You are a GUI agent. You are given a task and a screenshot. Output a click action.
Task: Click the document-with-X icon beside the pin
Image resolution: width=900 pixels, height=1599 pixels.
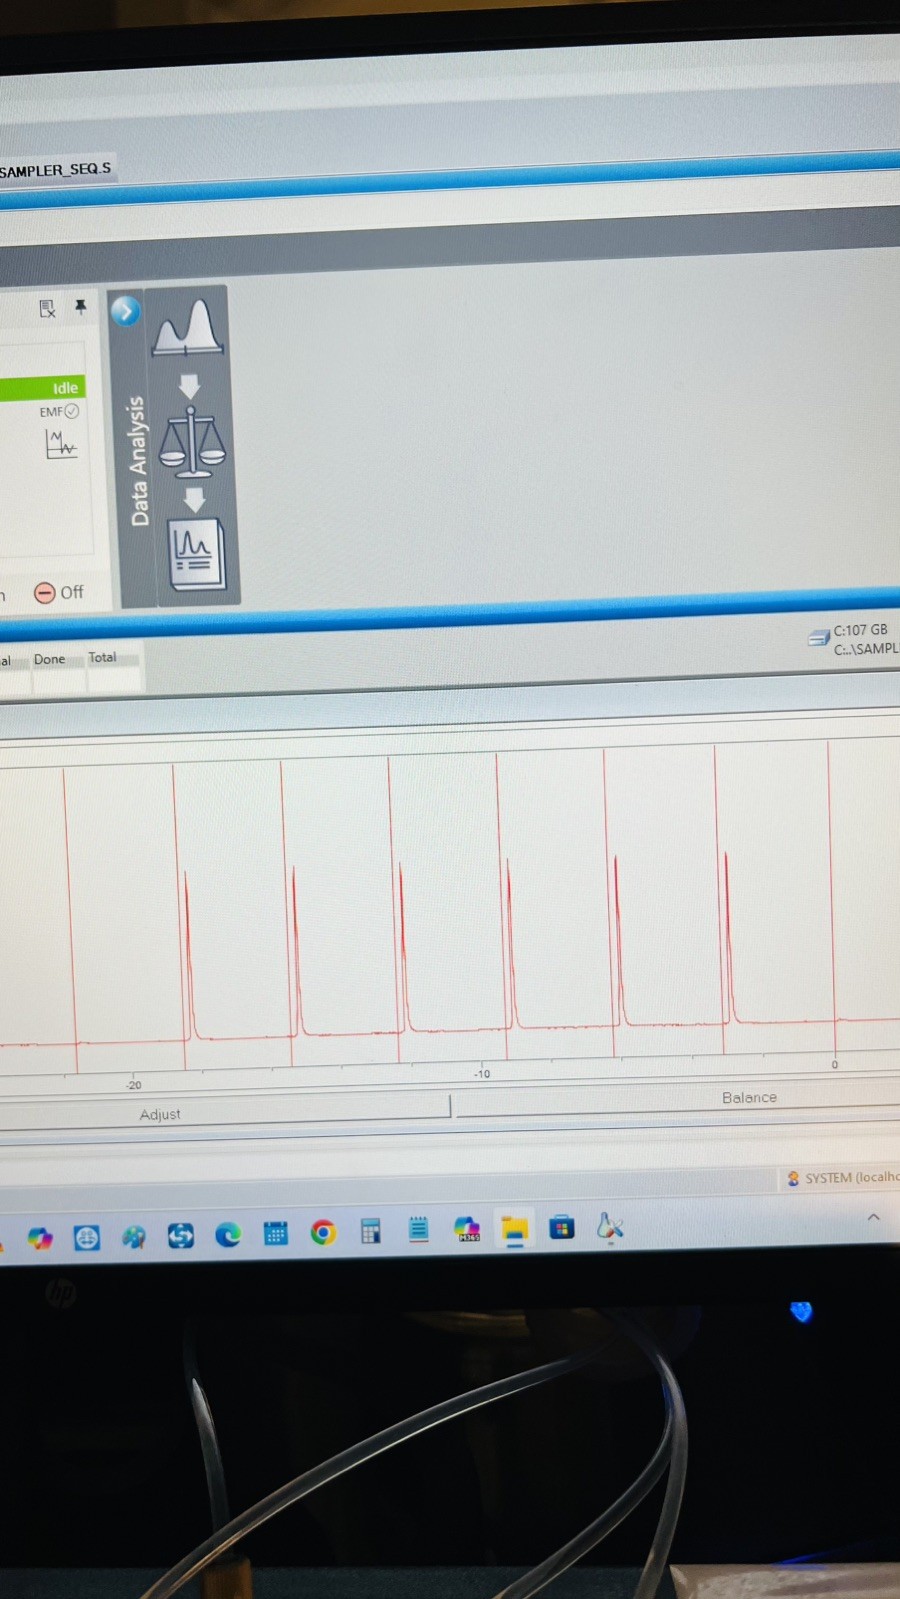click(x=47, y=309)
